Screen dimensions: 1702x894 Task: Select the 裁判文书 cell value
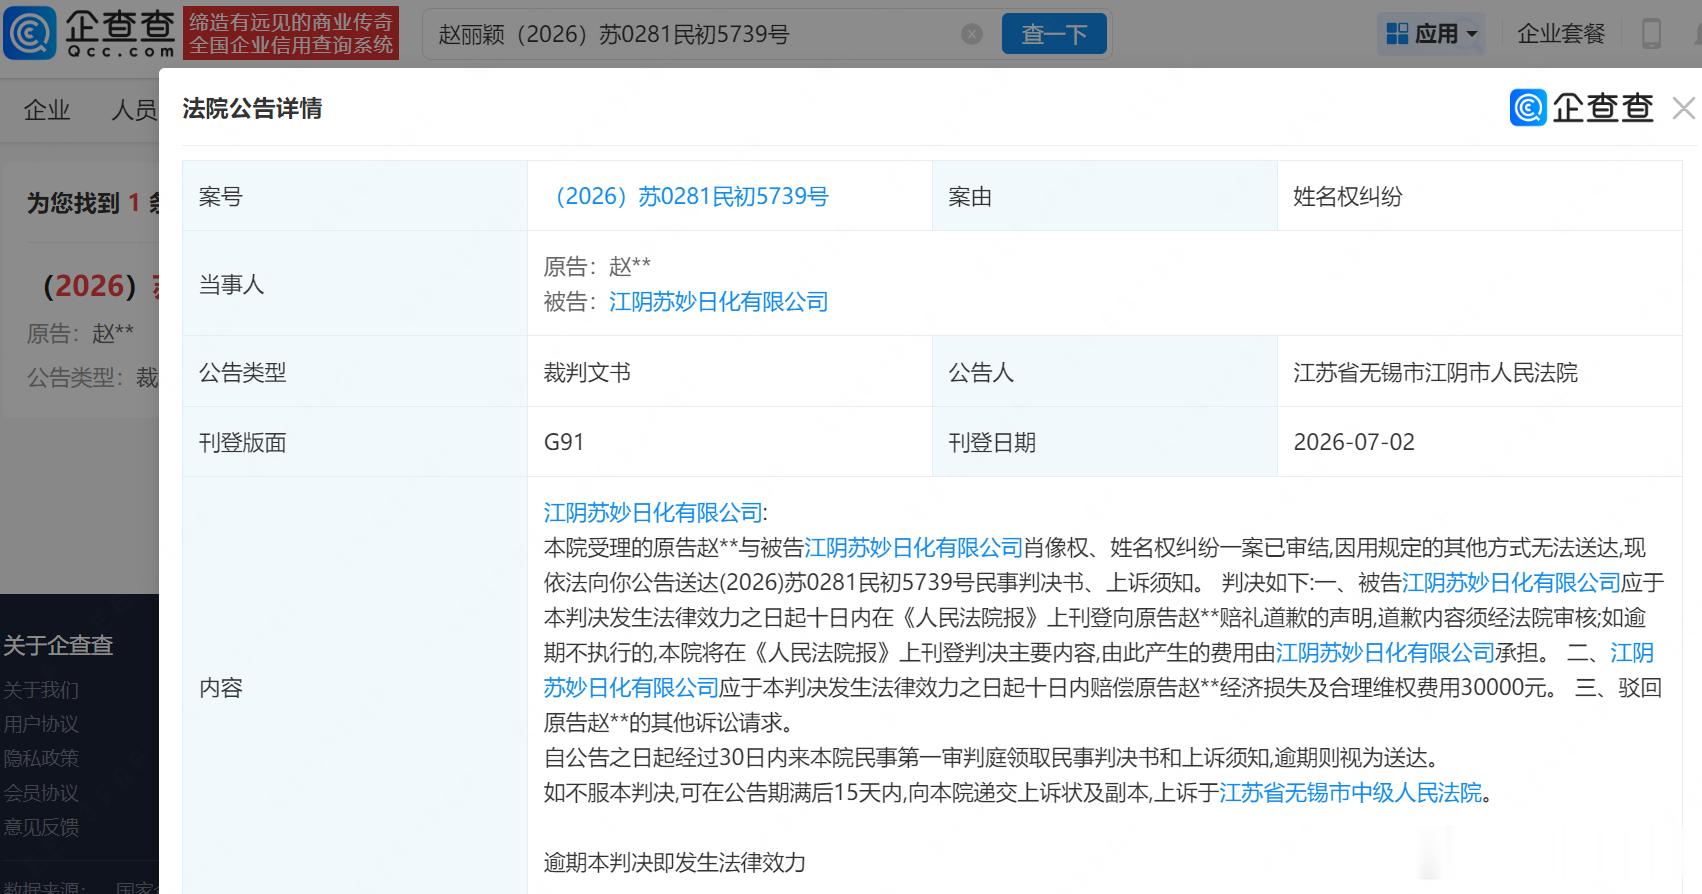point(587,373)
